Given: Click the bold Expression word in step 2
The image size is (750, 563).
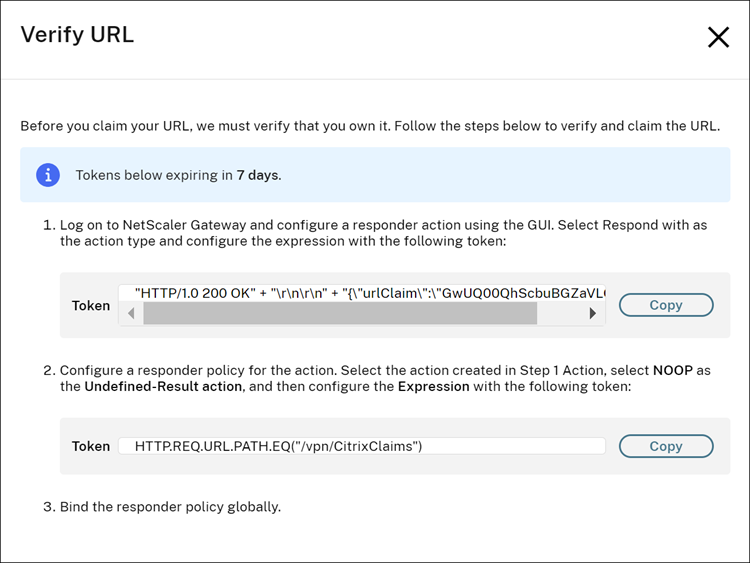Looking at the screenshot, I should click(433, 386).
